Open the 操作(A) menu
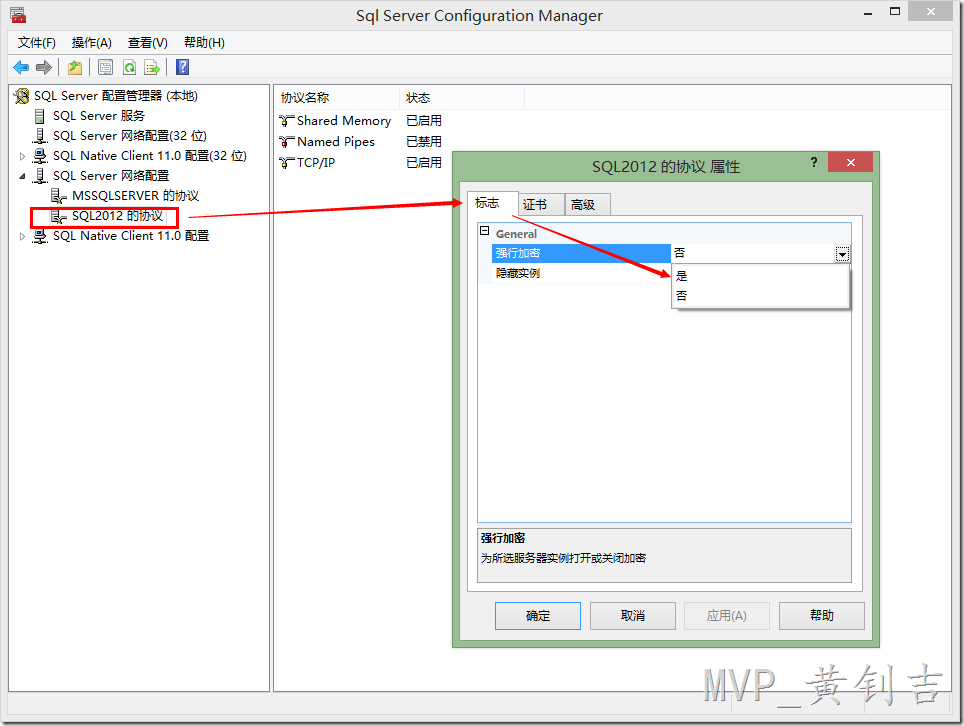Image resolution: width=964 pixels, height=726 pixels. 92,42
